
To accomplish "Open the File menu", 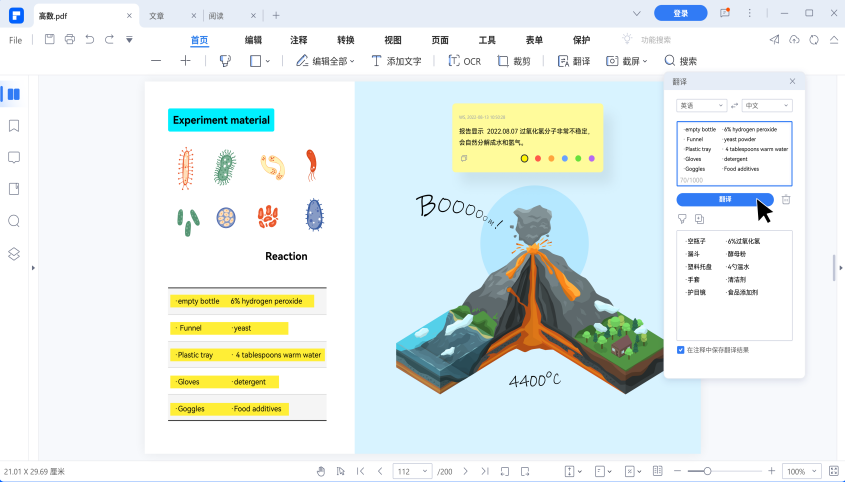I will 16,40.
